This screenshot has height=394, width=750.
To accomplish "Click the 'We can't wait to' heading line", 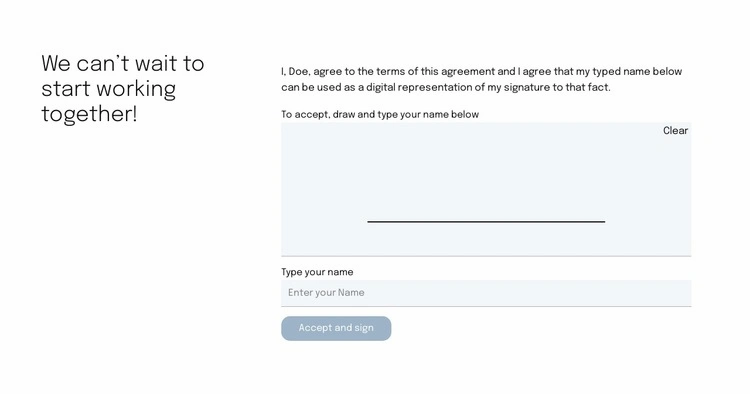I will point(122,64).
